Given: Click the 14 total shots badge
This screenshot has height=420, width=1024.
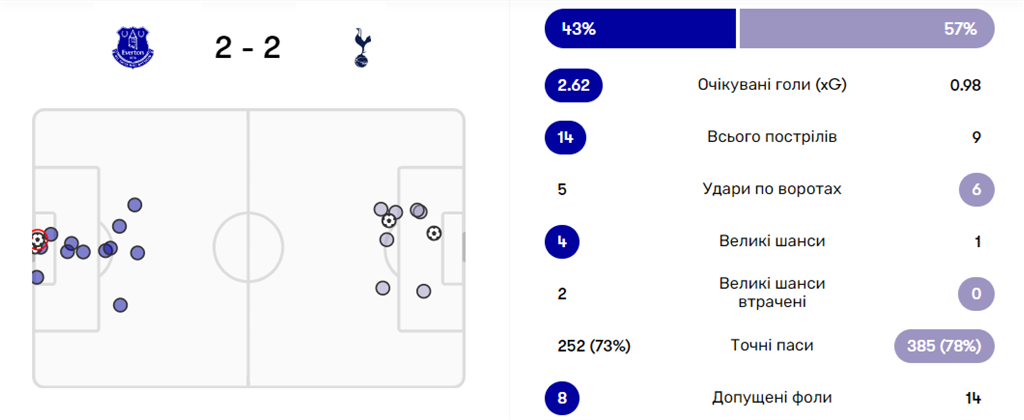Looking at the screenshot, I should [x=565, y=137].
